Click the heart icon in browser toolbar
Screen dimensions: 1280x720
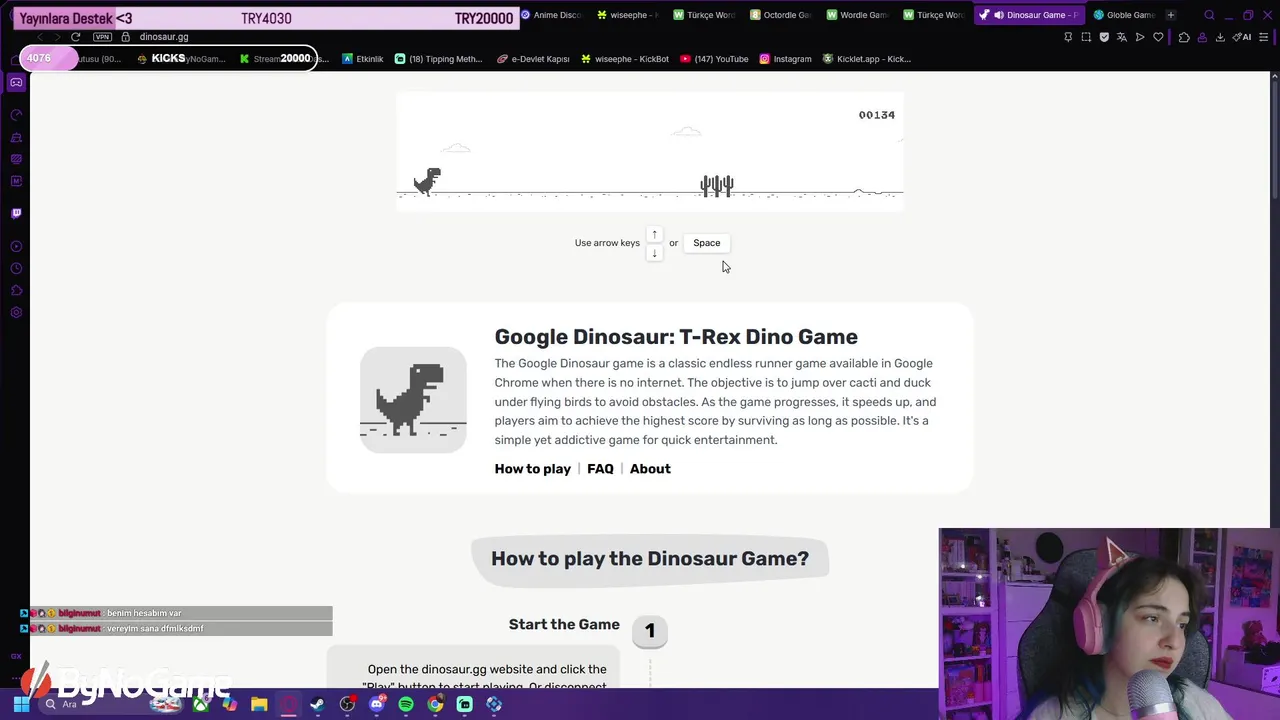click(1158, 37)
